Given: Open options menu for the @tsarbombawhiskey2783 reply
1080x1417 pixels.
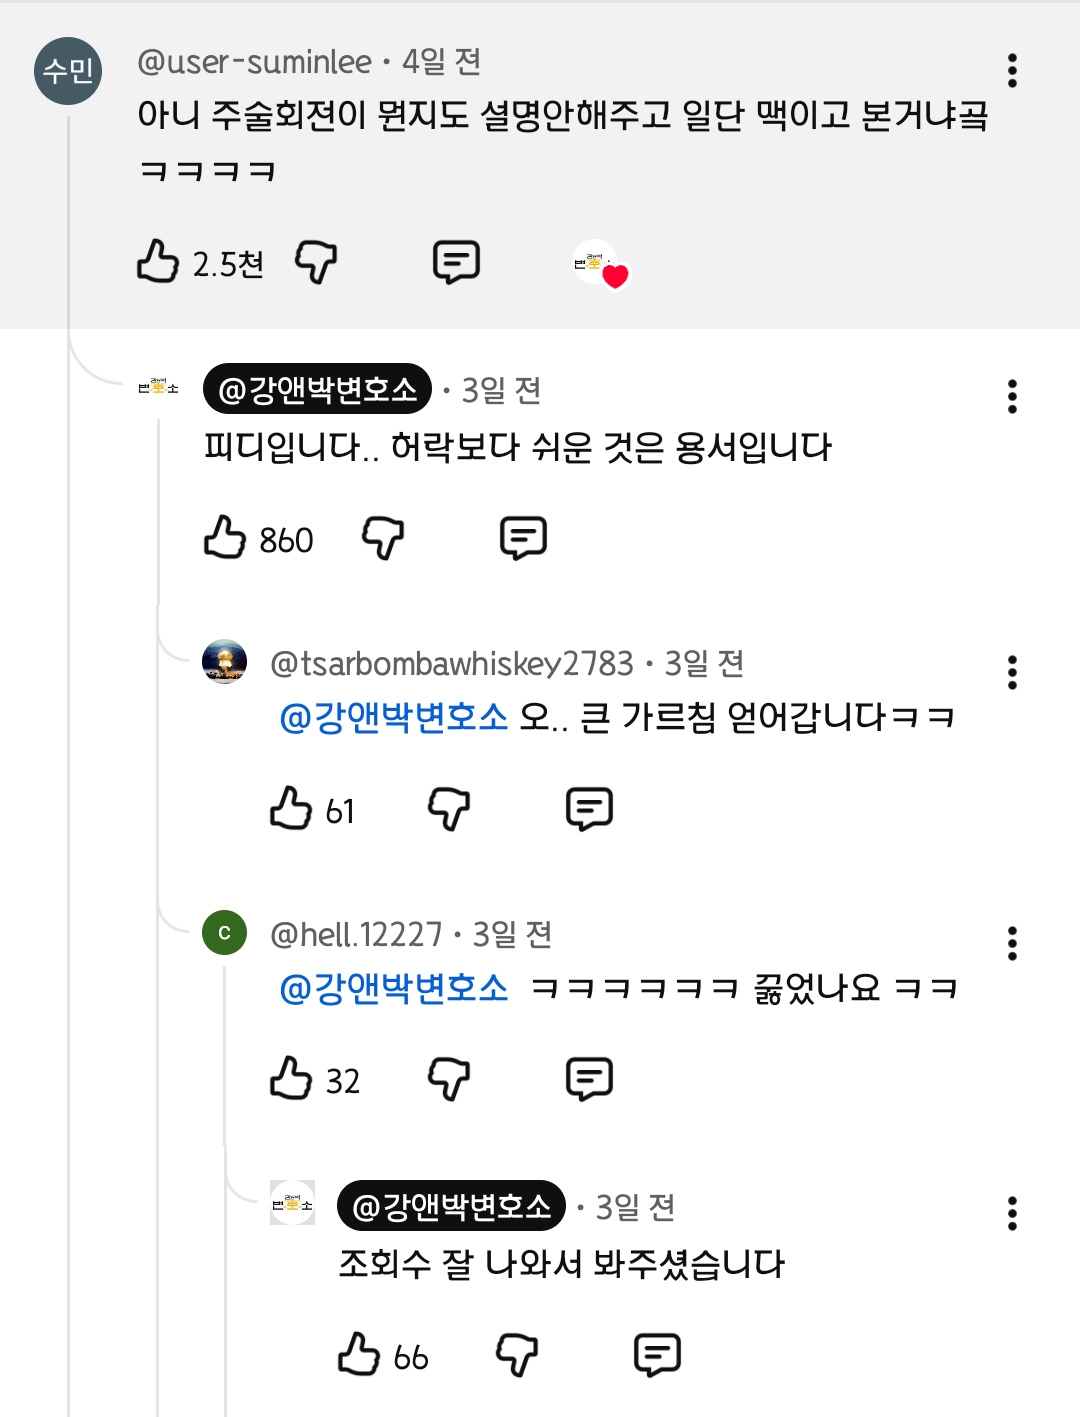Looking at the screenshot, I should tap(1012, 672).
